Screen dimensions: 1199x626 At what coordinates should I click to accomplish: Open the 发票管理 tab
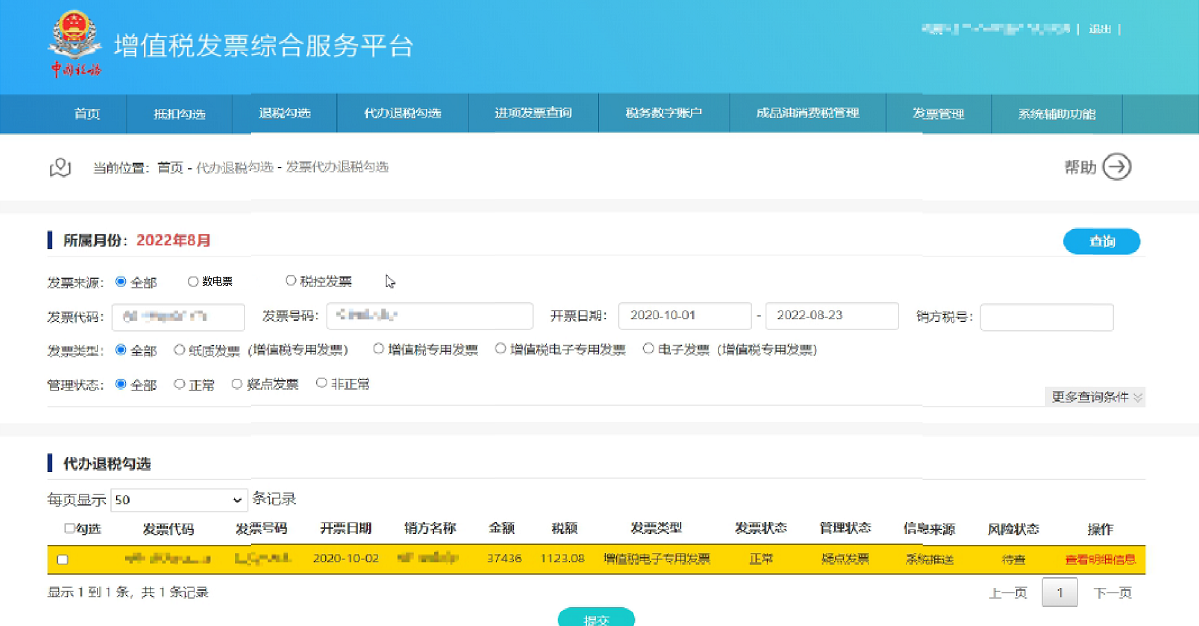[x=938, y=114]
